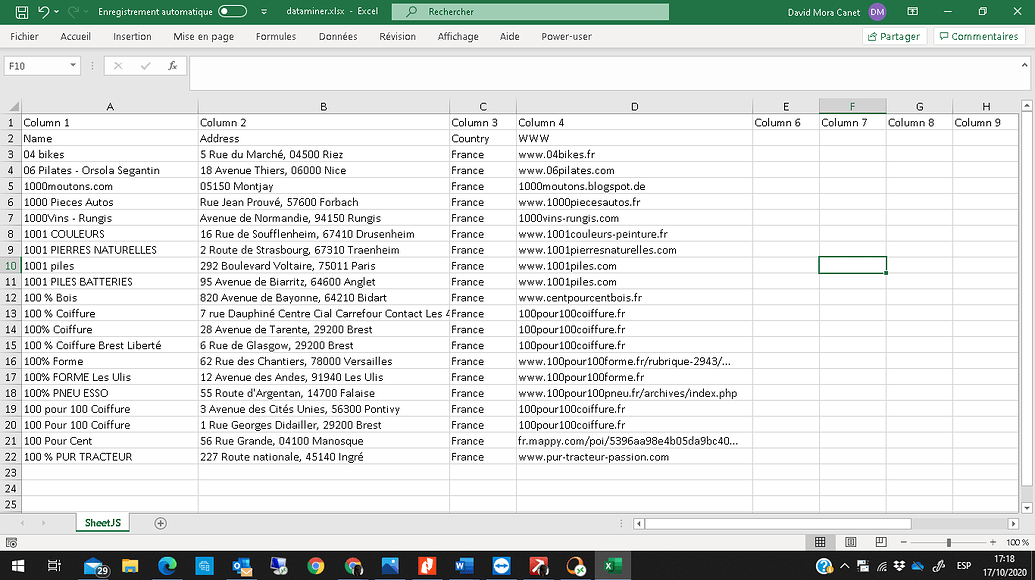Open the Données ribbon tab
This screenshot has width=1035, height=580.
[x=338, y=36]
